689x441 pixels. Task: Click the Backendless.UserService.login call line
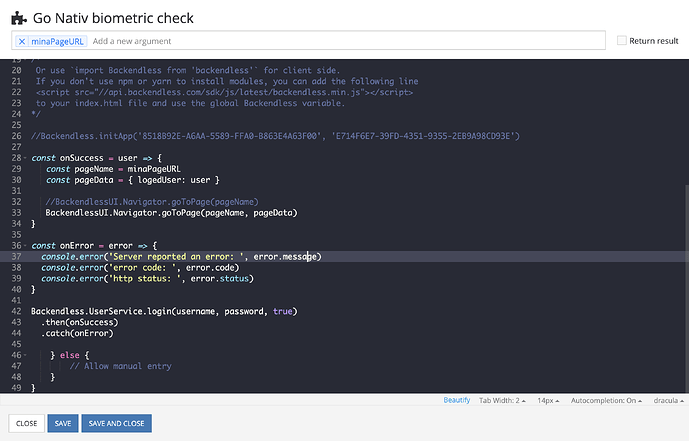(x=164, y=311)
